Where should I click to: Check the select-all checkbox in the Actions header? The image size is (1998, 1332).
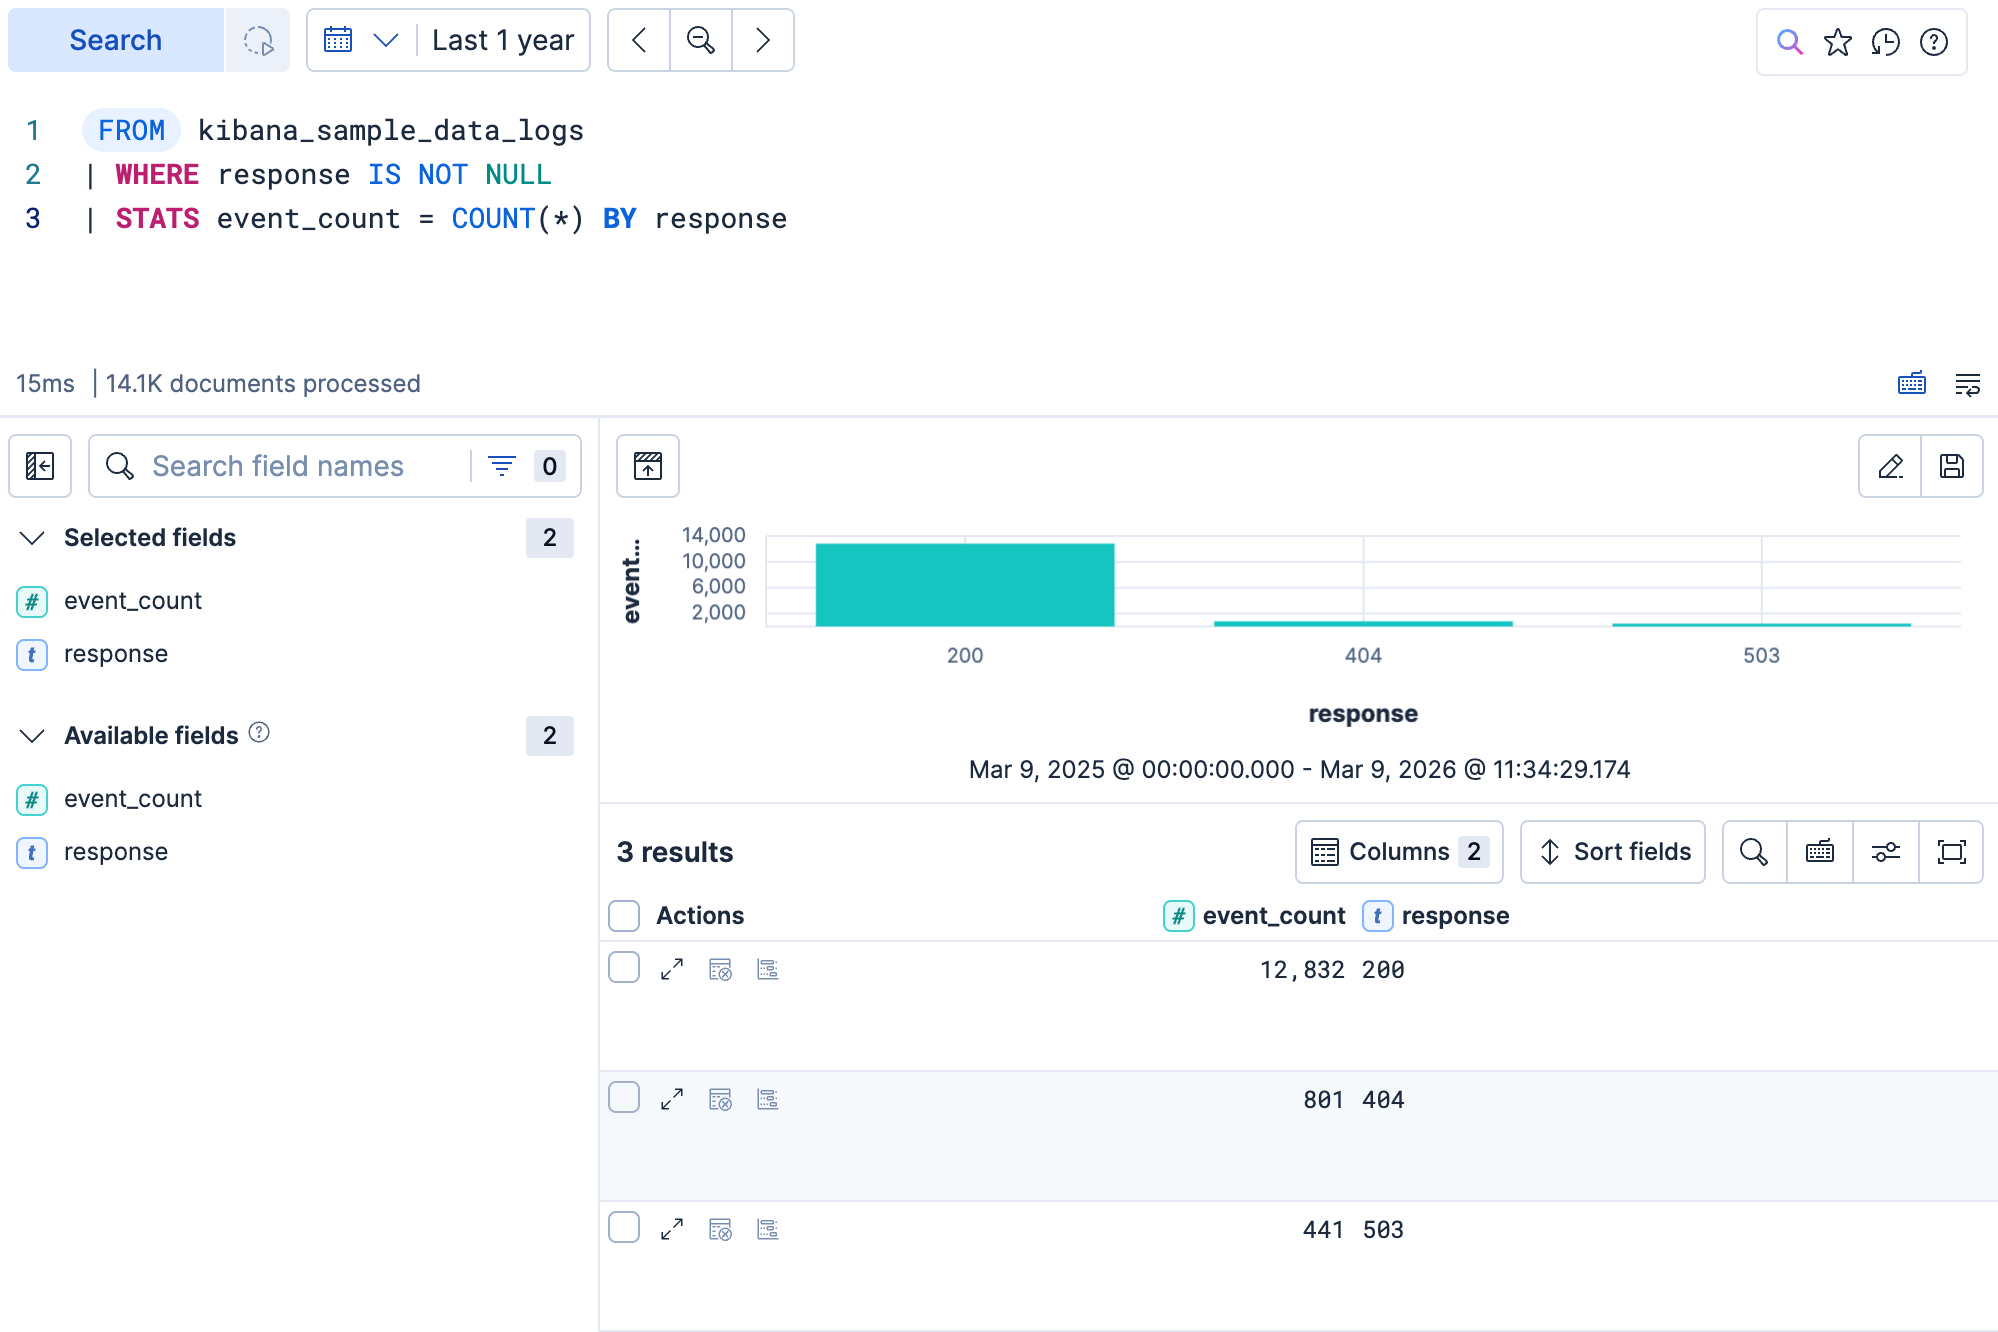pos(623,915)
